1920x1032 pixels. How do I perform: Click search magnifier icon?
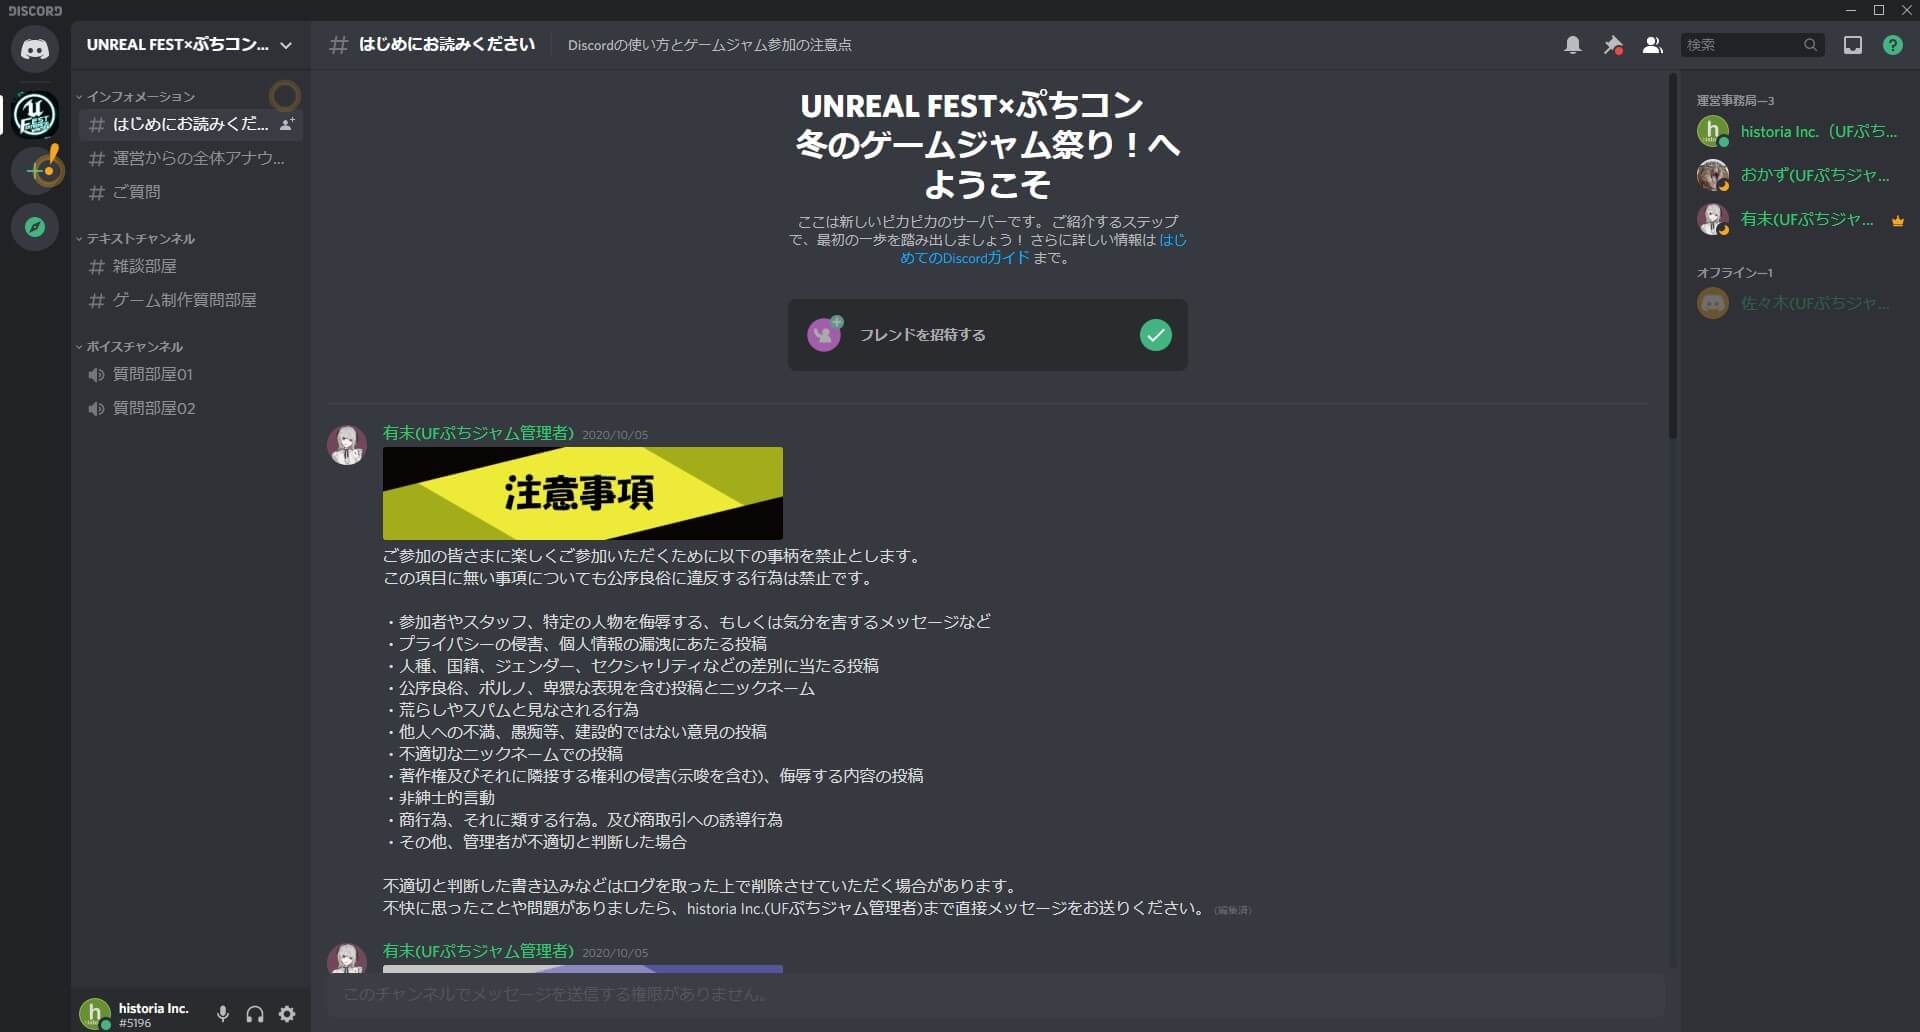[1810, 45]
